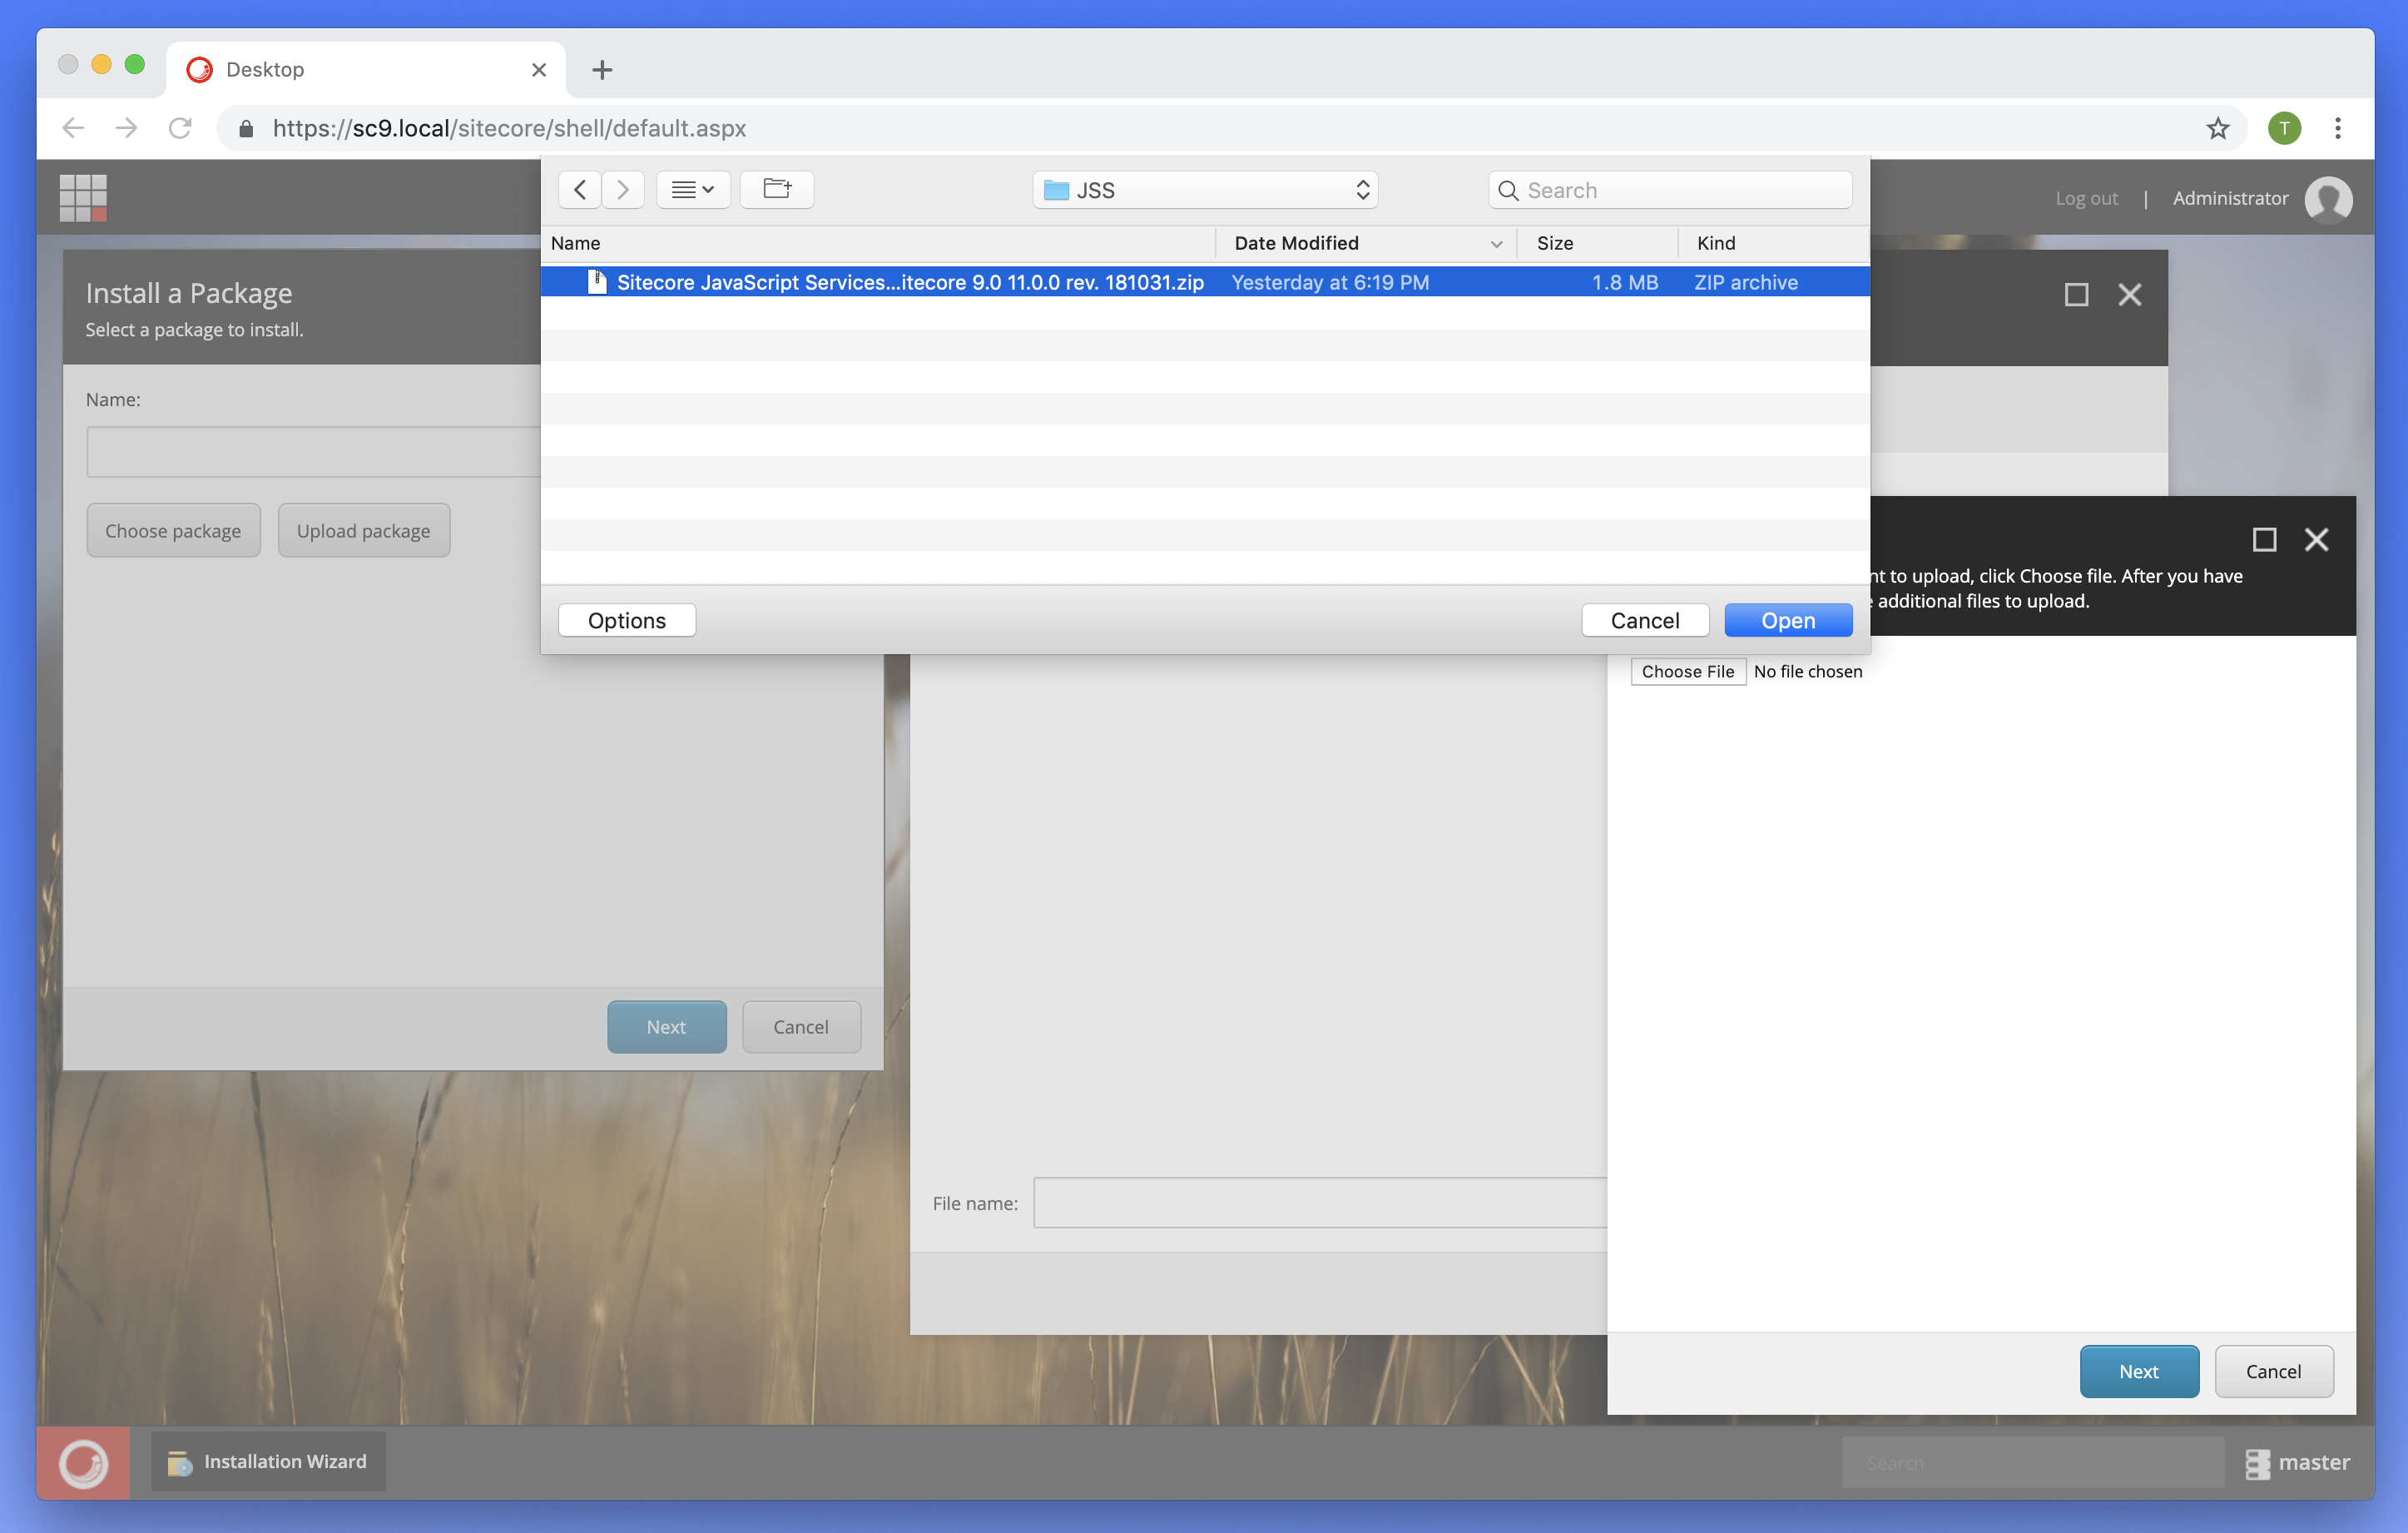Reload the page with the browser refresh icon
This screenshot has height=1533, width=2408.
click(x=181, y=128)
